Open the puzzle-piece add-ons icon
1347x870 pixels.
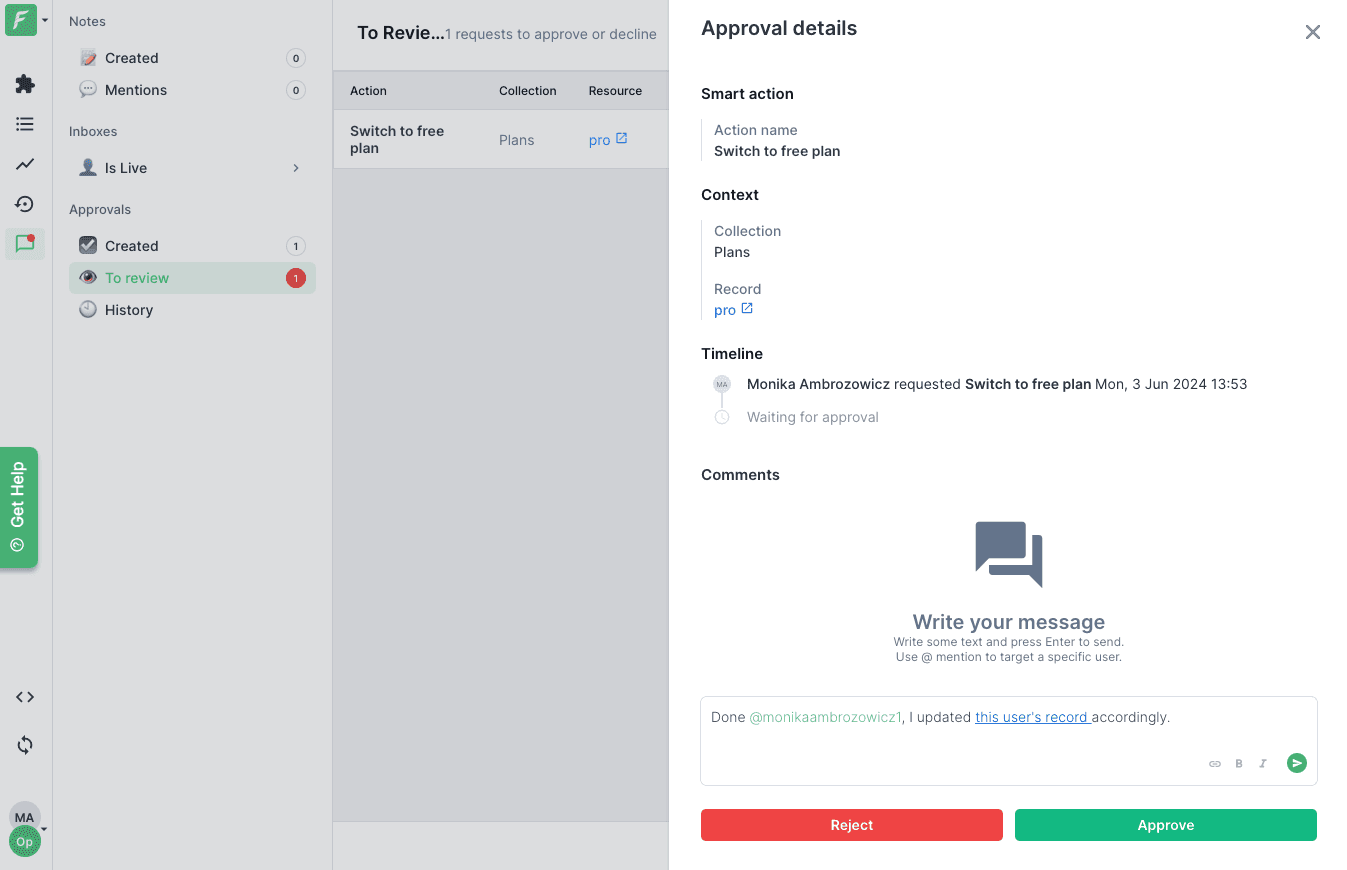pyautogui.click(x=25, y=84)
